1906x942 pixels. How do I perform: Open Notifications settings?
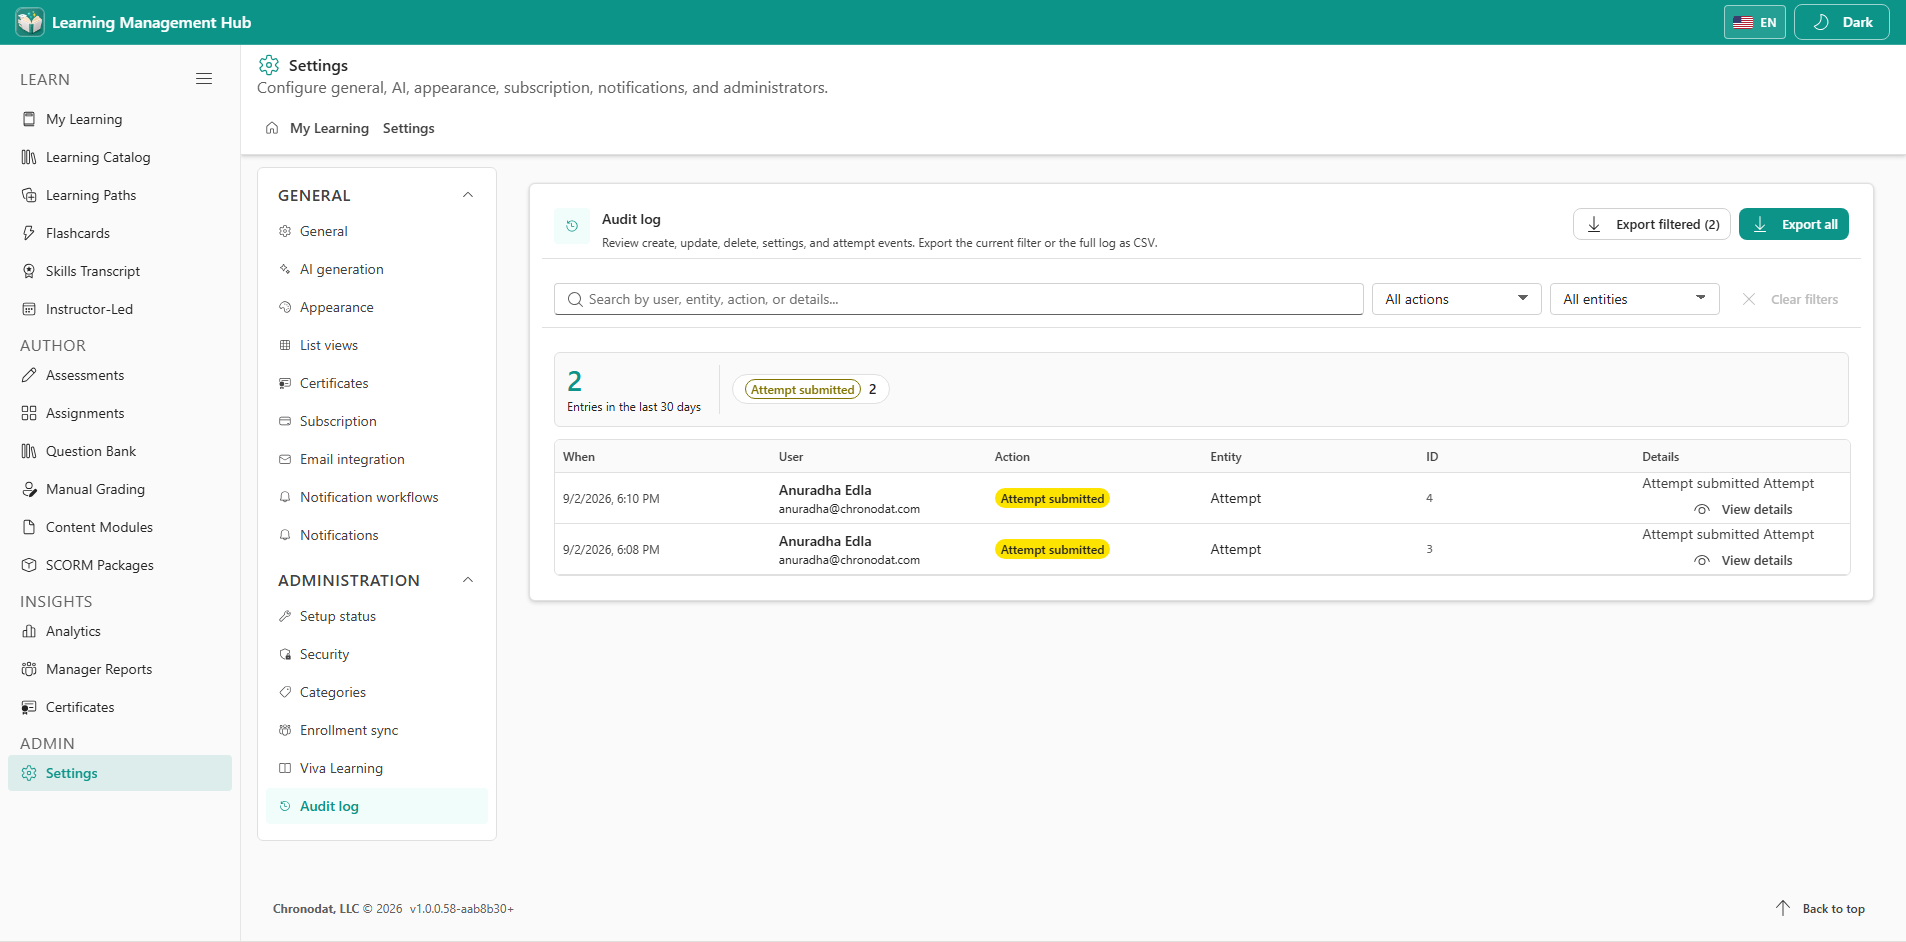pyautogui.click(x=376, y=535)
